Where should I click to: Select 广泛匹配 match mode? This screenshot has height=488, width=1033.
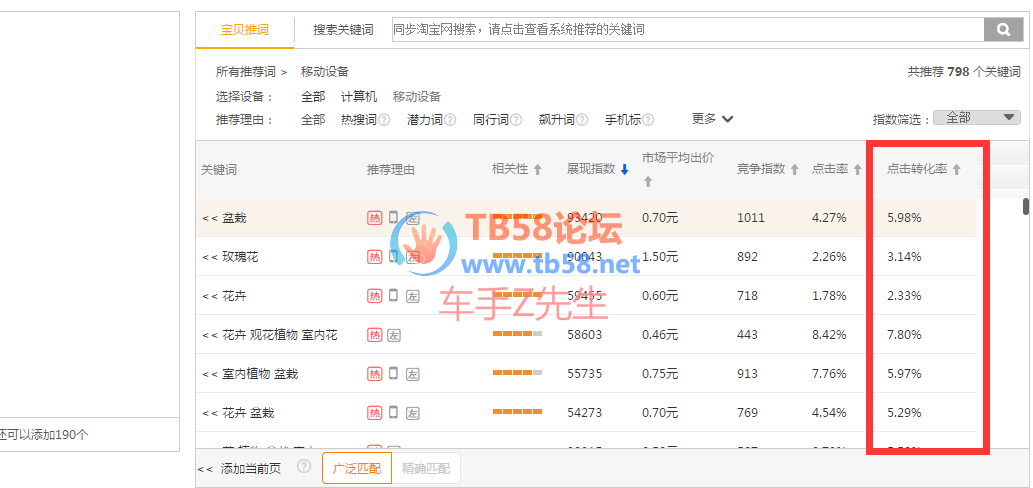coord(356,468)
